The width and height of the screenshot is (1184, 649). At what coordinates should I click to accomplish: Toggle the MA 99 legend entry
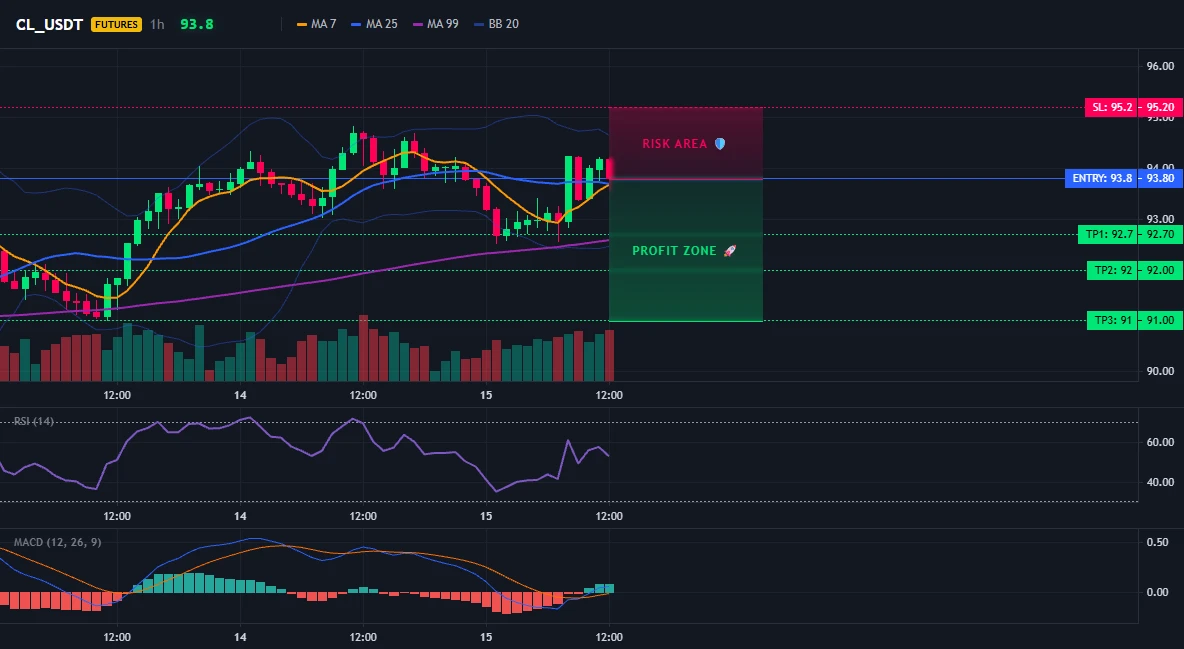(x=436, y=24)
